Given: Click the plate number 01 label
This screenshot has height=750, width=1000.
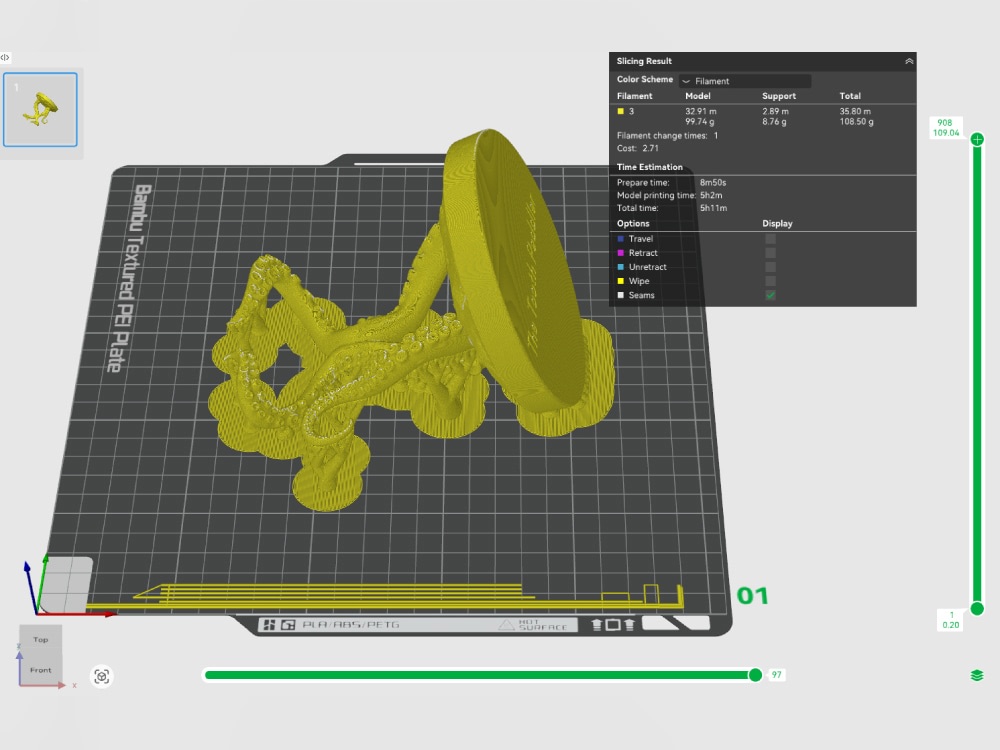Looking at the screenshot, I should [753, 596].
